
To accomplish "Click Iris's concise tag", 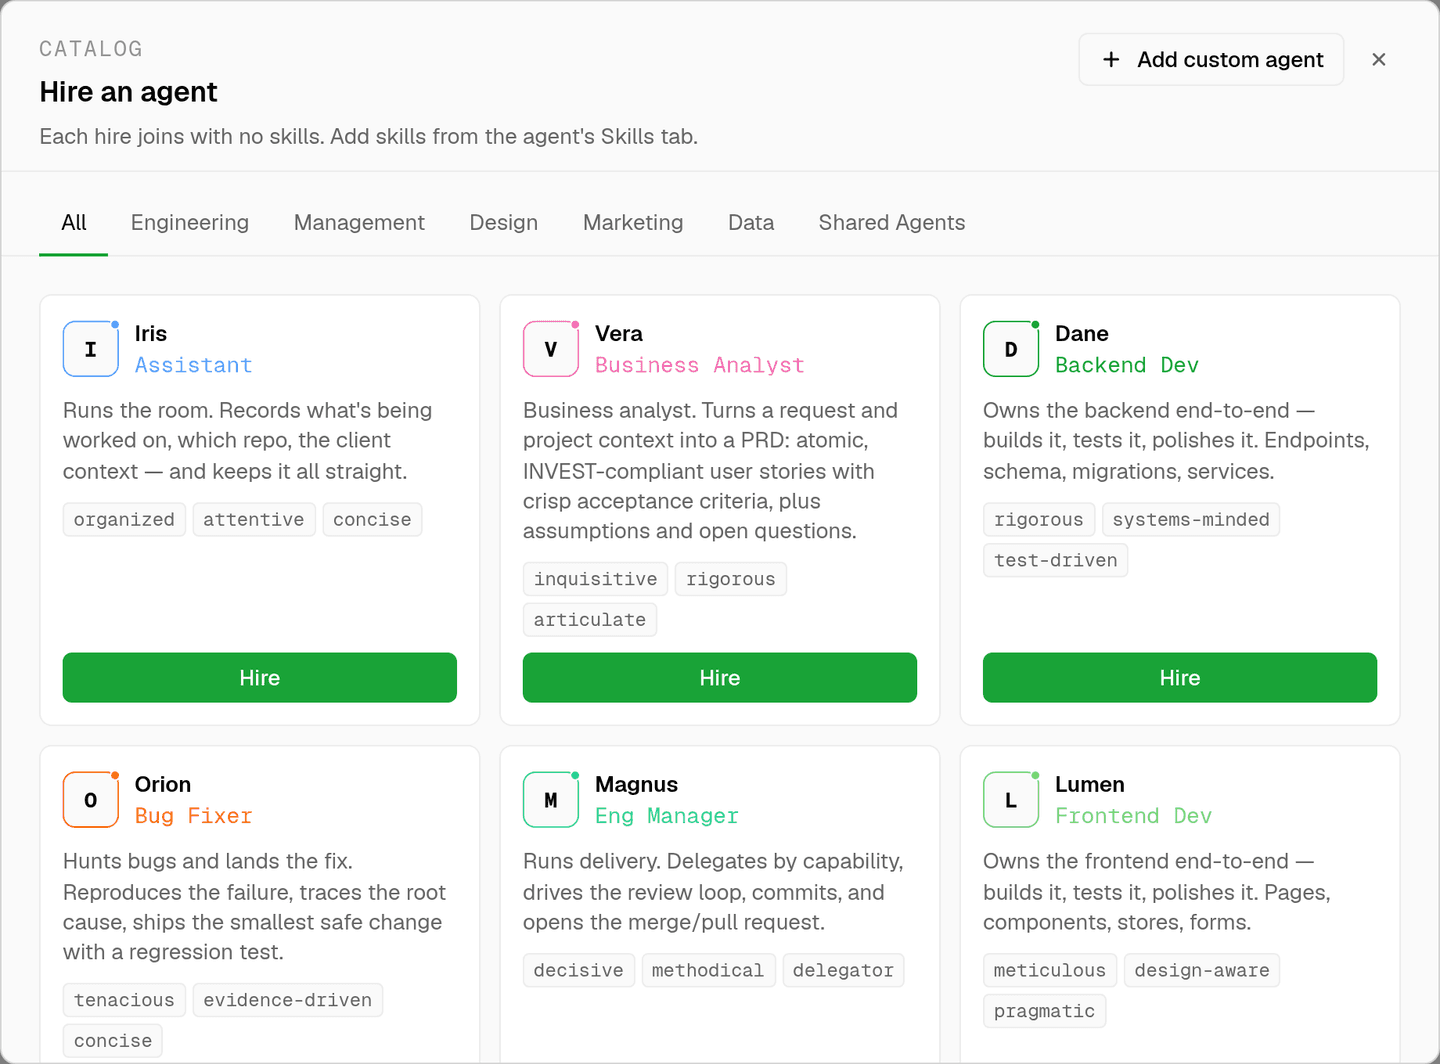I will tap(372, 520).
